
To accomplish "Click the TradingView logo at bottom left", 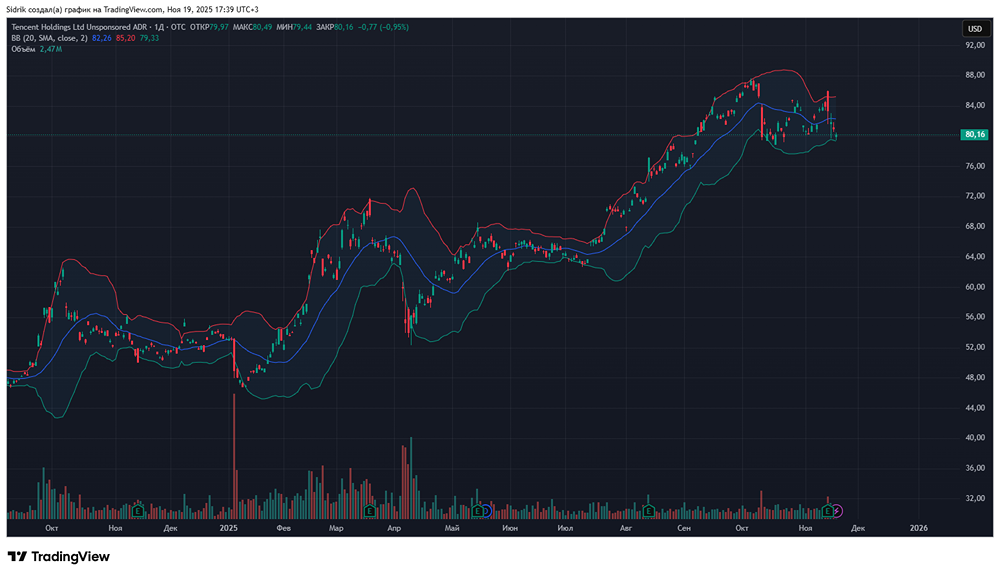I will [58, 556].
